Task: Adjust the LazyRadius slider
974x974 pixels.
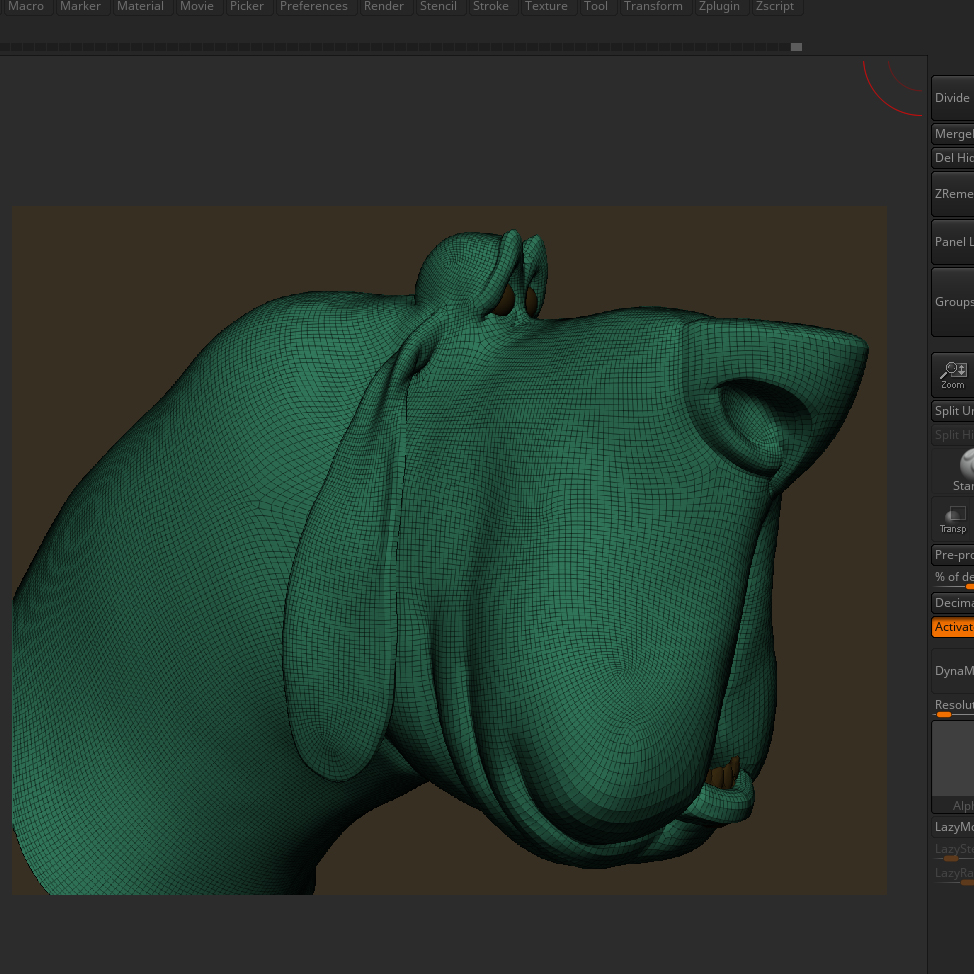Action: click(x=953, y=875)
